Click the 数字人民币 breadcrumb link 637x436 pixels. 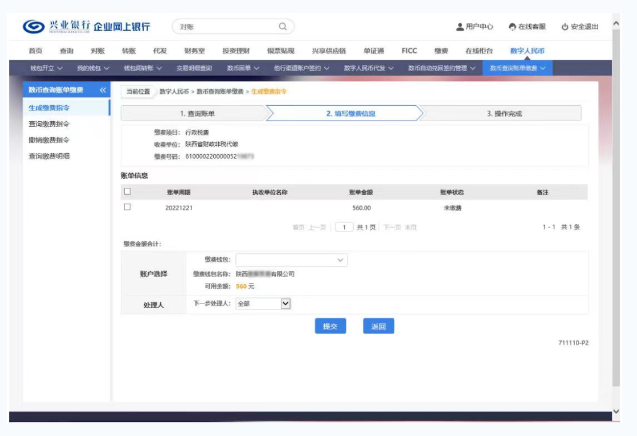(x=175, y=91)
